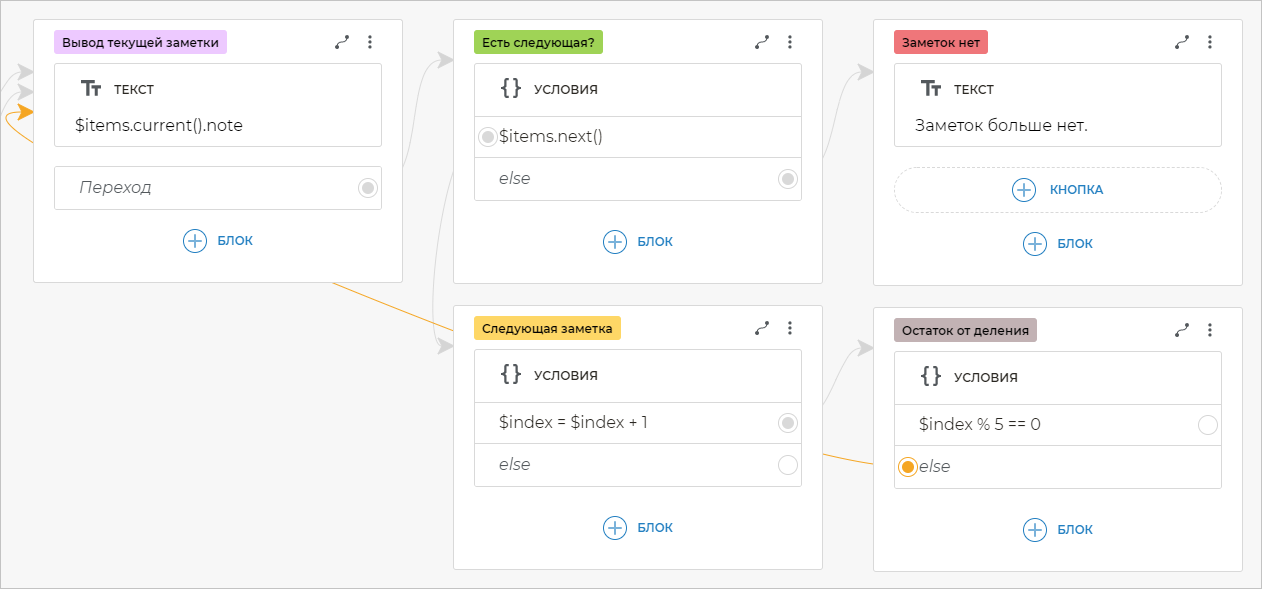The height and width of the screenshot is (589, 1262).
Task: Select the green "Есть следующая?" title tag
Action: pyautogui.click(x=538, y=42)
